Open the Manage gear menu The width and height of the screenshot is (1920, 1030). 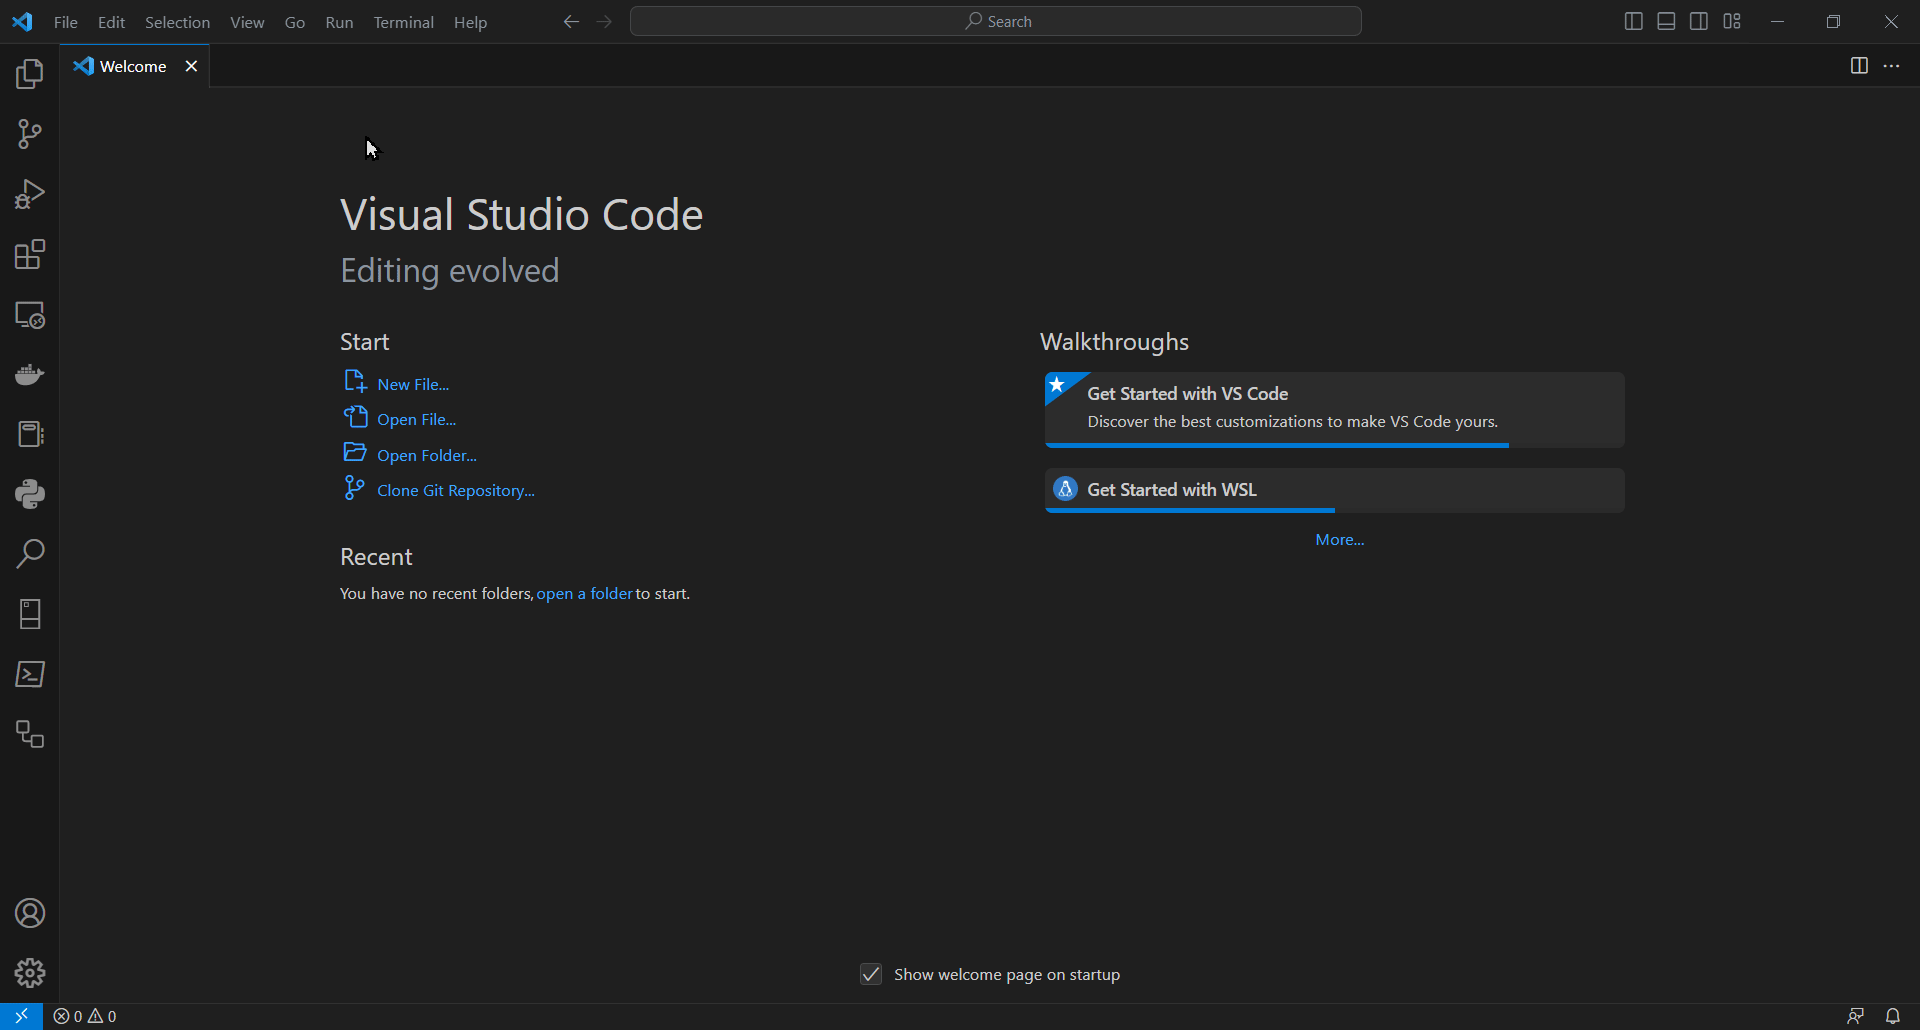tap(30, 973)
